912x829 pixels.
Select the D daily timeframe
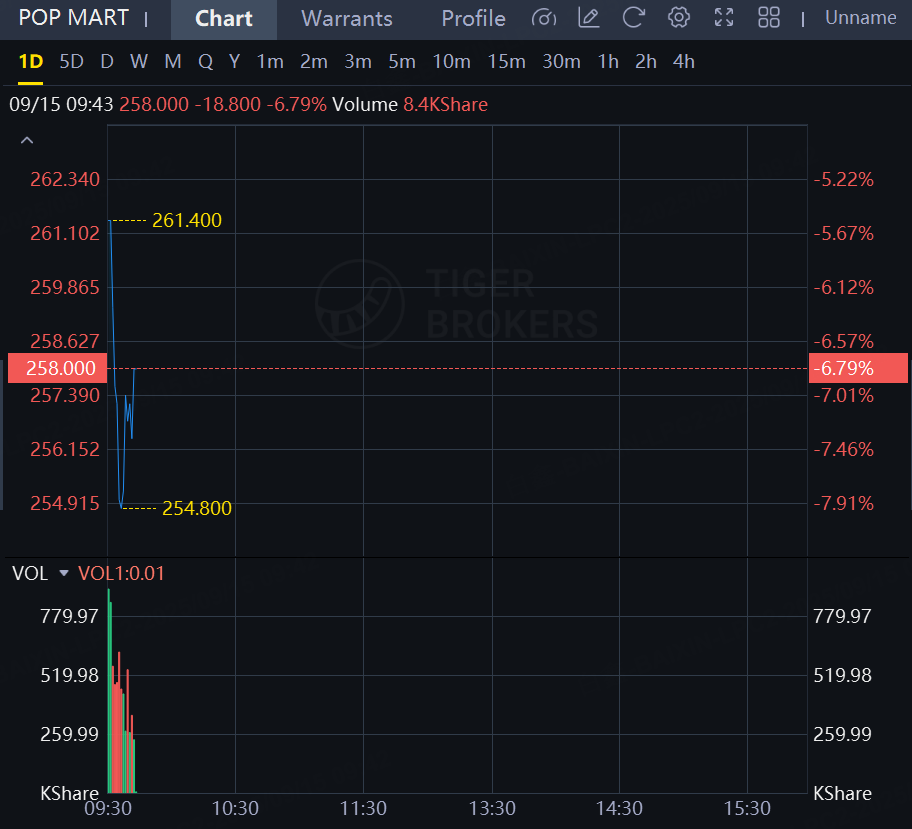click(x=107, y=62)
